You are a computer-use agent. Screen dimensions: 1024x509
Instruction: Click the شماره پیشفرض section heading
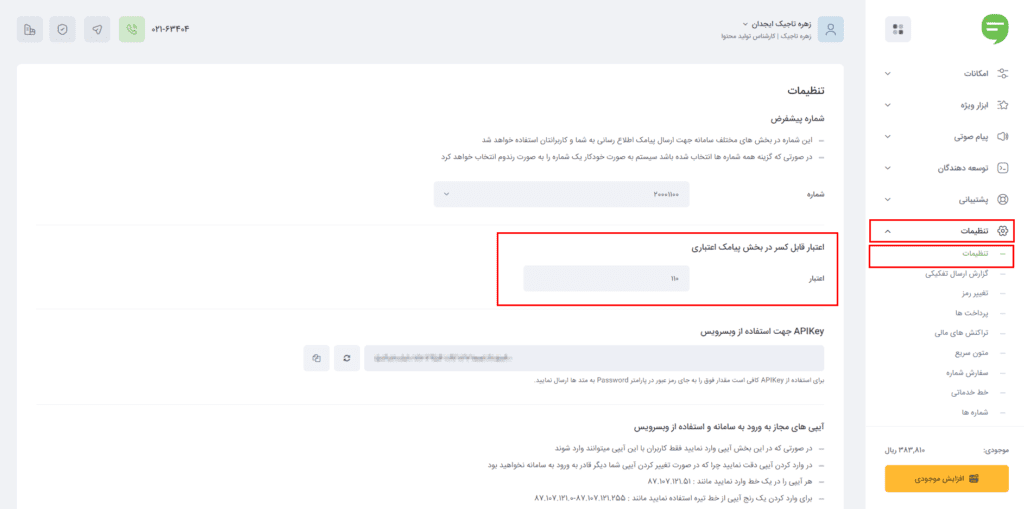pos(797,119)
